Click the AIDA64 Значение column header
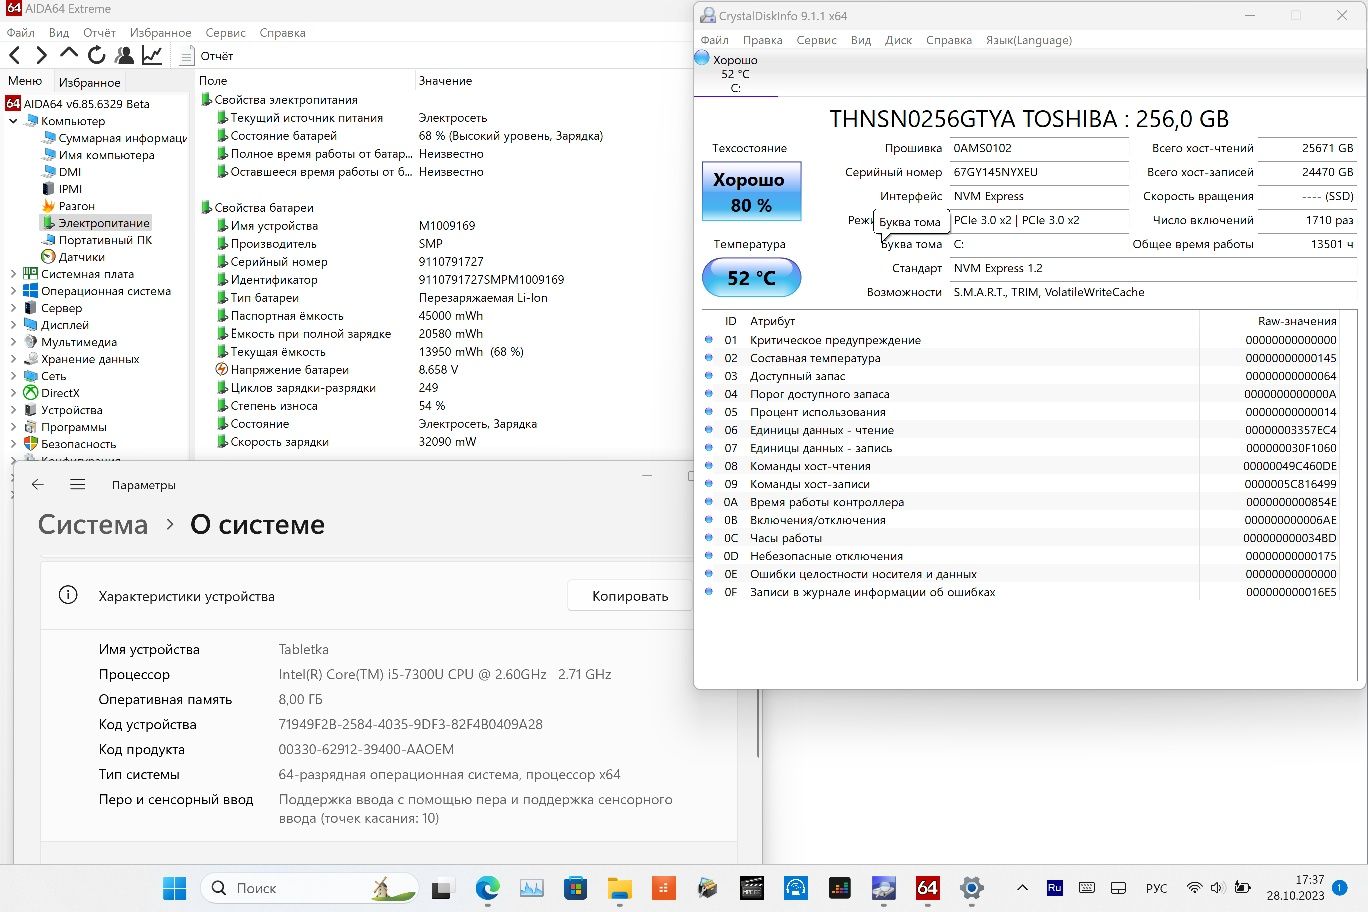Screen dimensions: 1368x912 coord(446,81)
